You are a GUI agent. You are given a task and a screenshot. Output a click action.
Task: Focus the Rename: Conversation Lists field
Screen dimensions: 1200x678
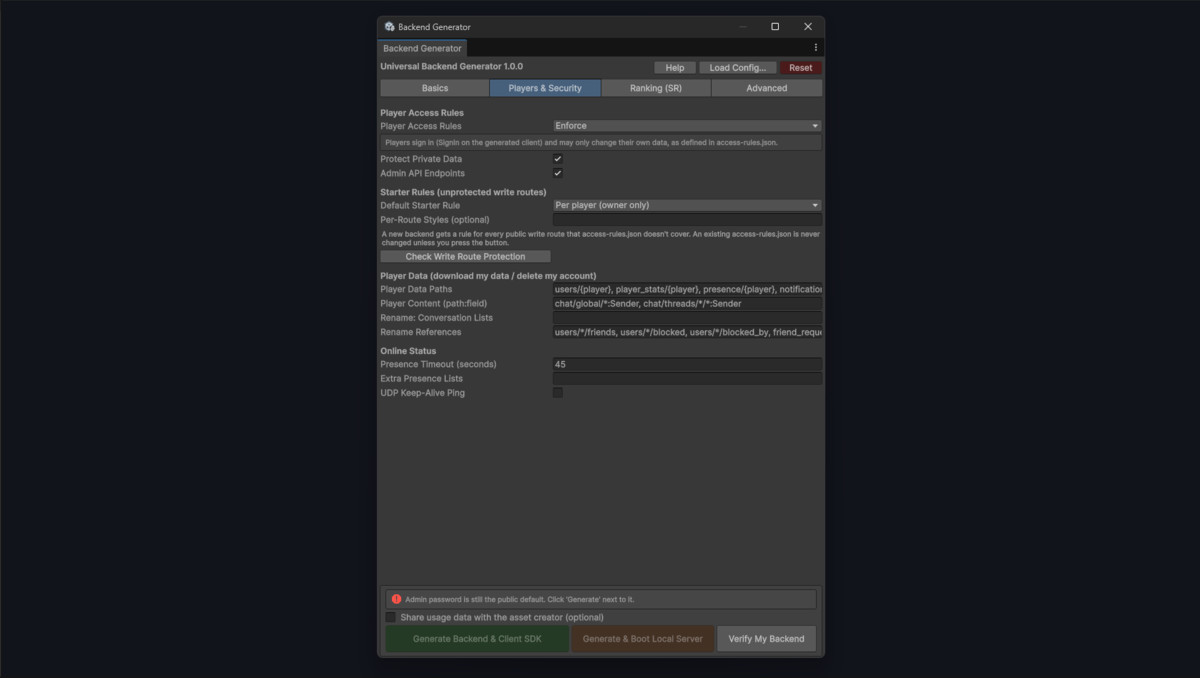[687, 318]
